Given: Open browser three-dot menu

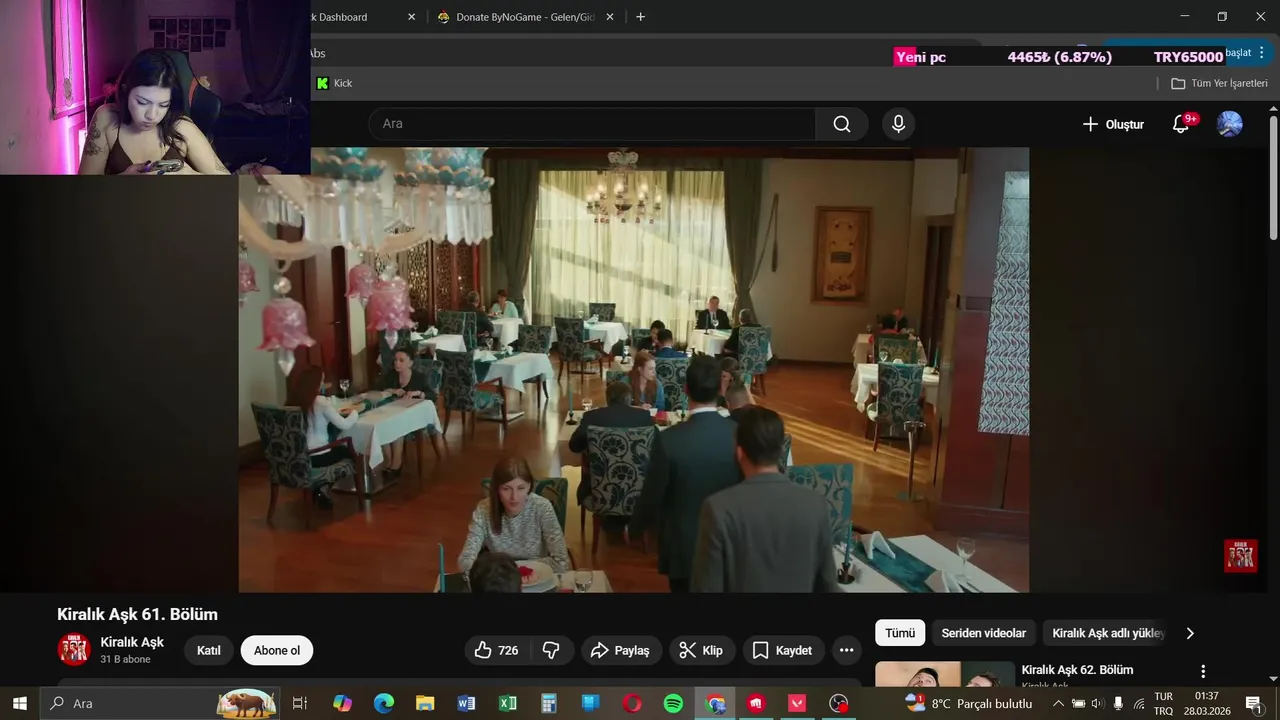Looking at the screenshot, I should click(1263, 52).
